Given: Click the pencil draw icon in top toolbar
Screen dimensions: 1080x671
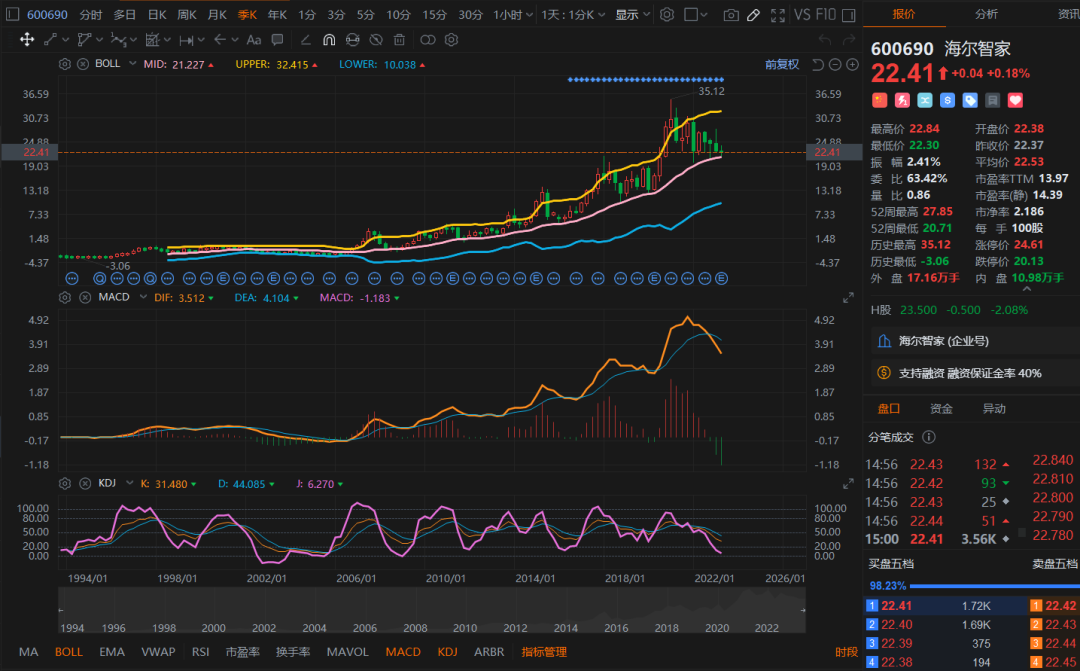Looking at the screenshot, I should tap(753, 15).
